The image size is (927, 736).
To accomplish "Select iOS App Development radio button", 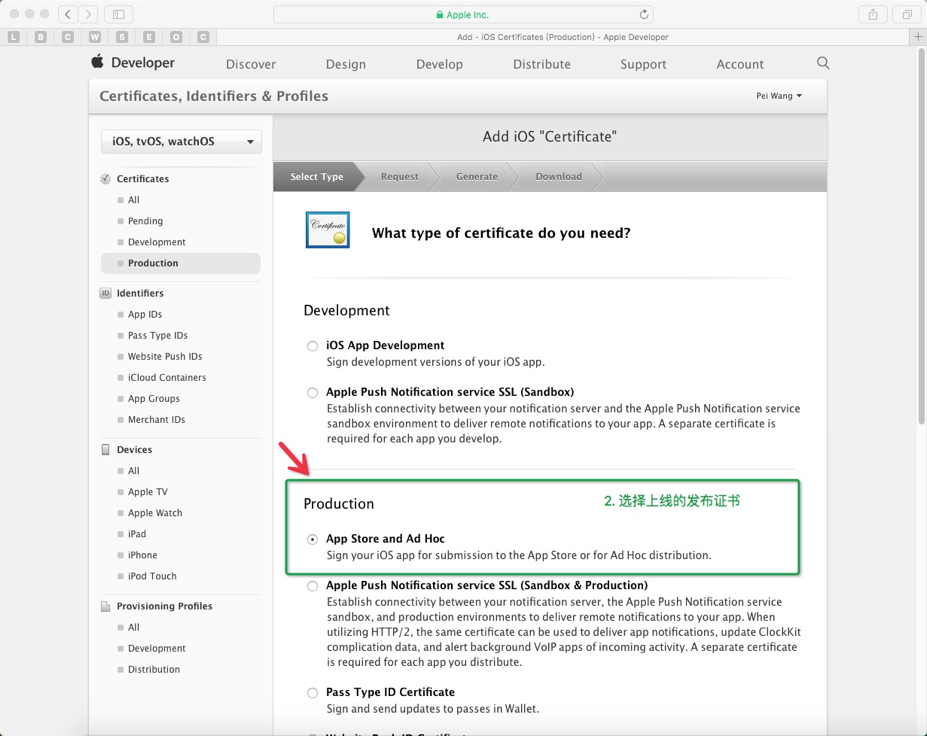I will (312, 346).
